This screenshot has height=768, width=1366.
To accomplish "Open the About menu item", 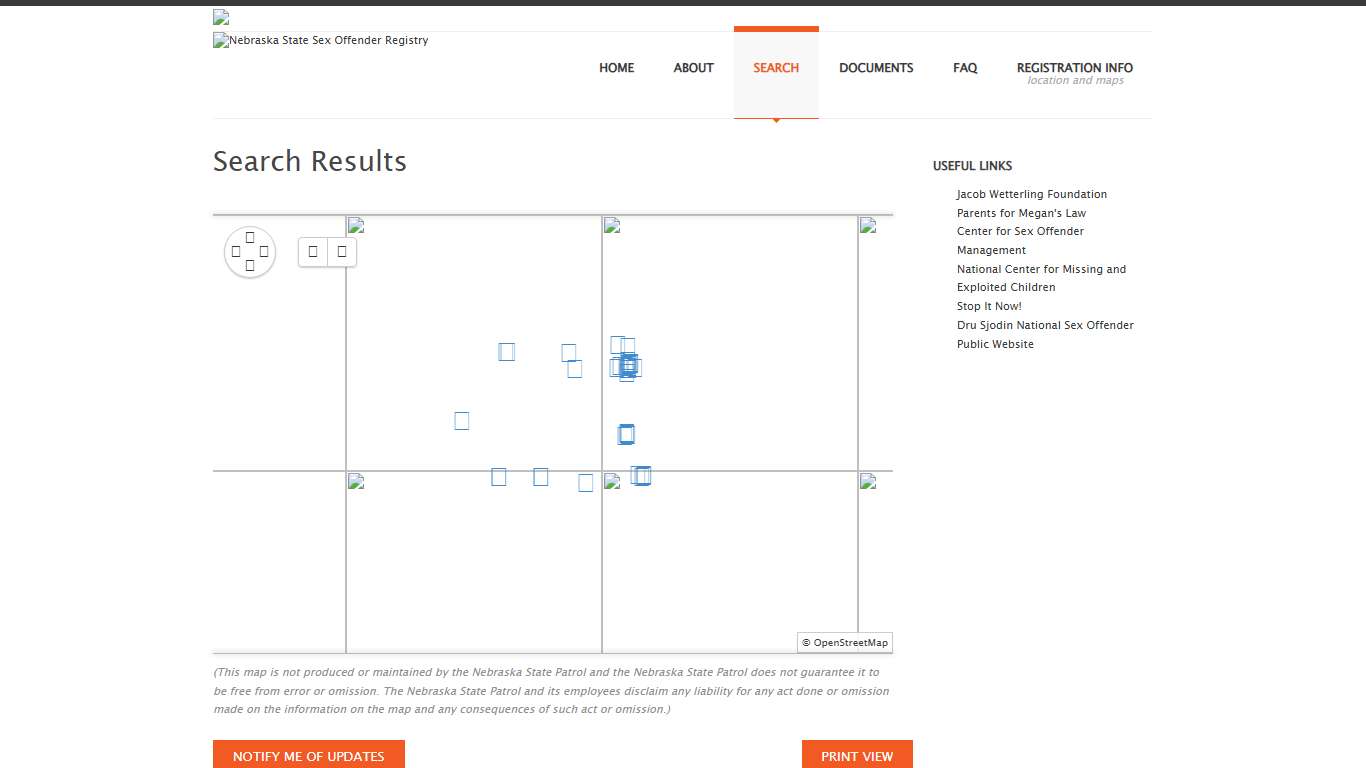I will click(x=693, y=68).
